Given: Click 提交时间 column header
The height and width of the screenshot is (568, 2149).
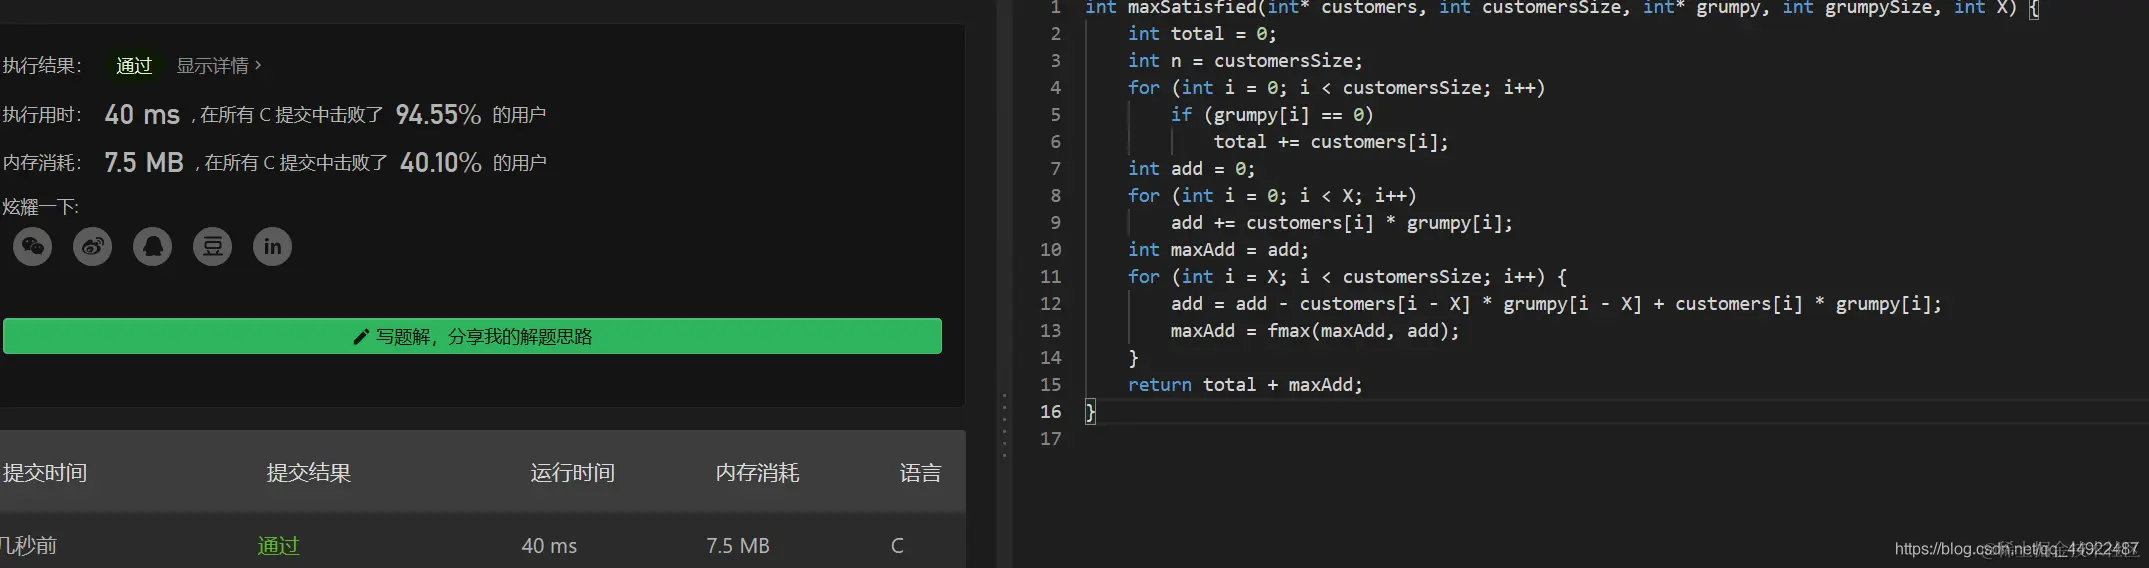Looking at the screenshot, I should (x=45, y=473).
